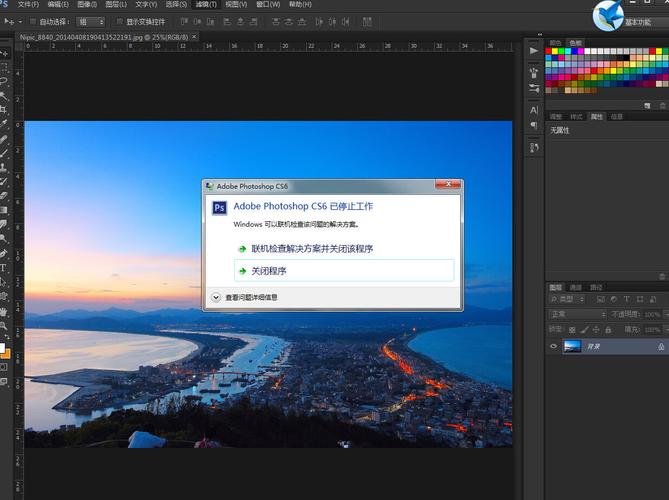Viewport: 669px width, 500px height.
Task: Click the 不透明度 opacity value field
Action: (x=652, y=315)
